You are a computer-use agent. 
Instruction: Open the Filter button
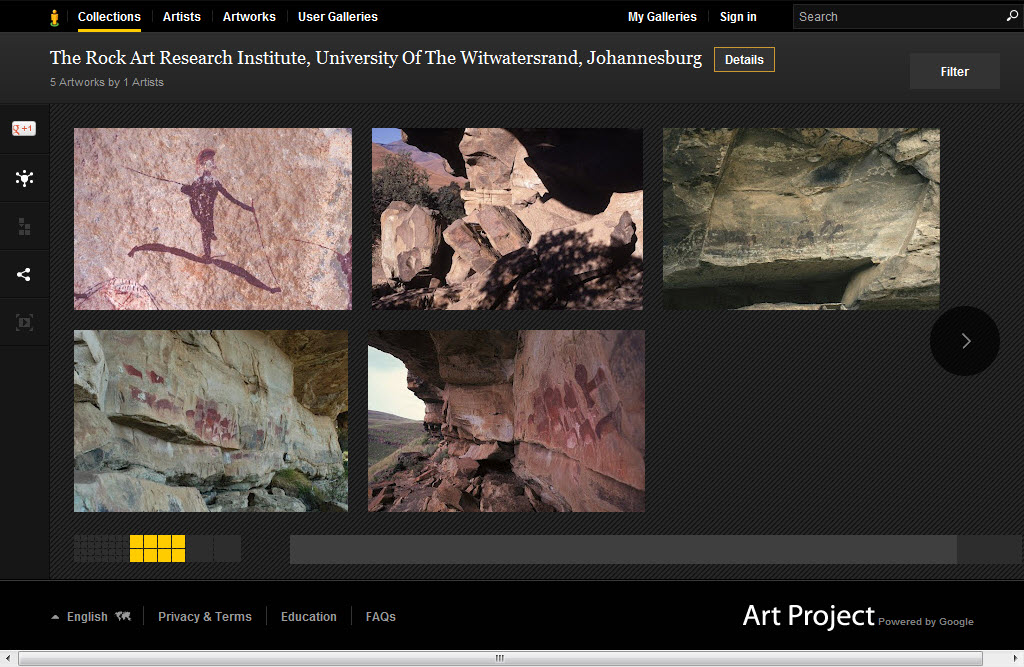(954, 71)
